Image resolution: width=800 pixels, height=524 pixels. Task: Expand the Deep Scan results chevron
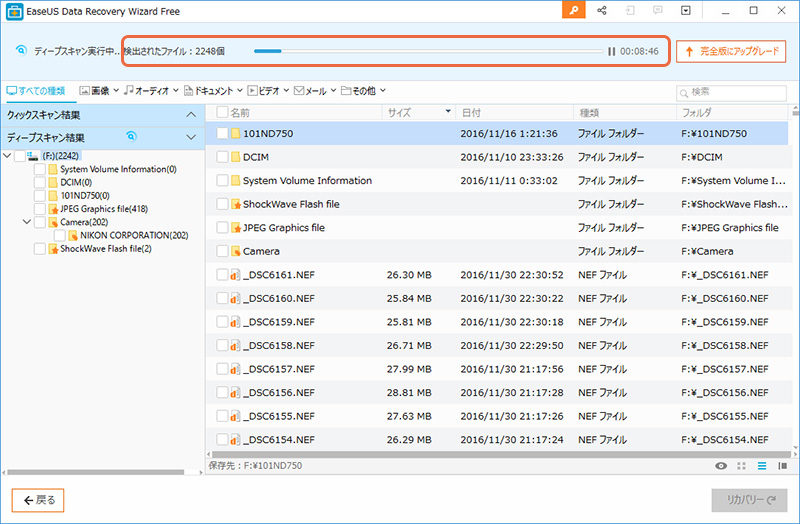(x=191, y=137)
